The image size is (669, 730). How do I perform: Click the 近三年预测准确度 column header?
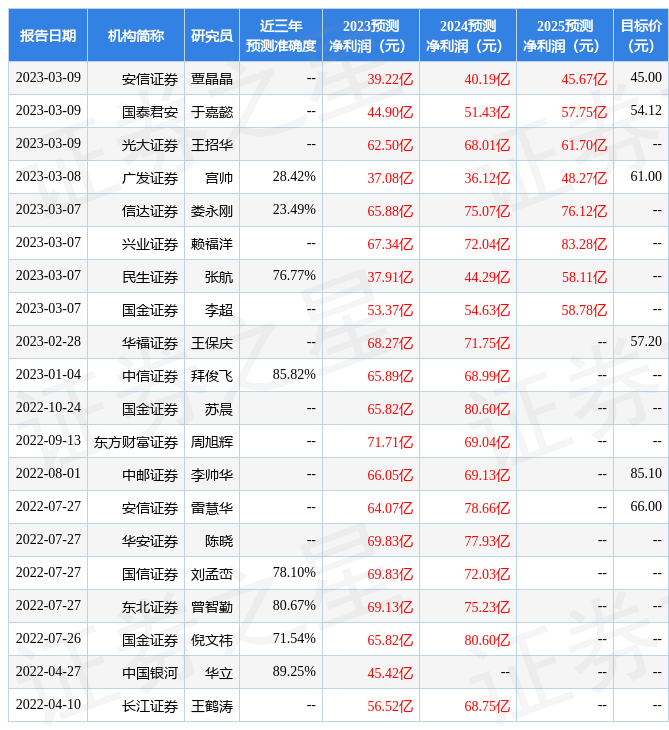[x=281, y=35]
